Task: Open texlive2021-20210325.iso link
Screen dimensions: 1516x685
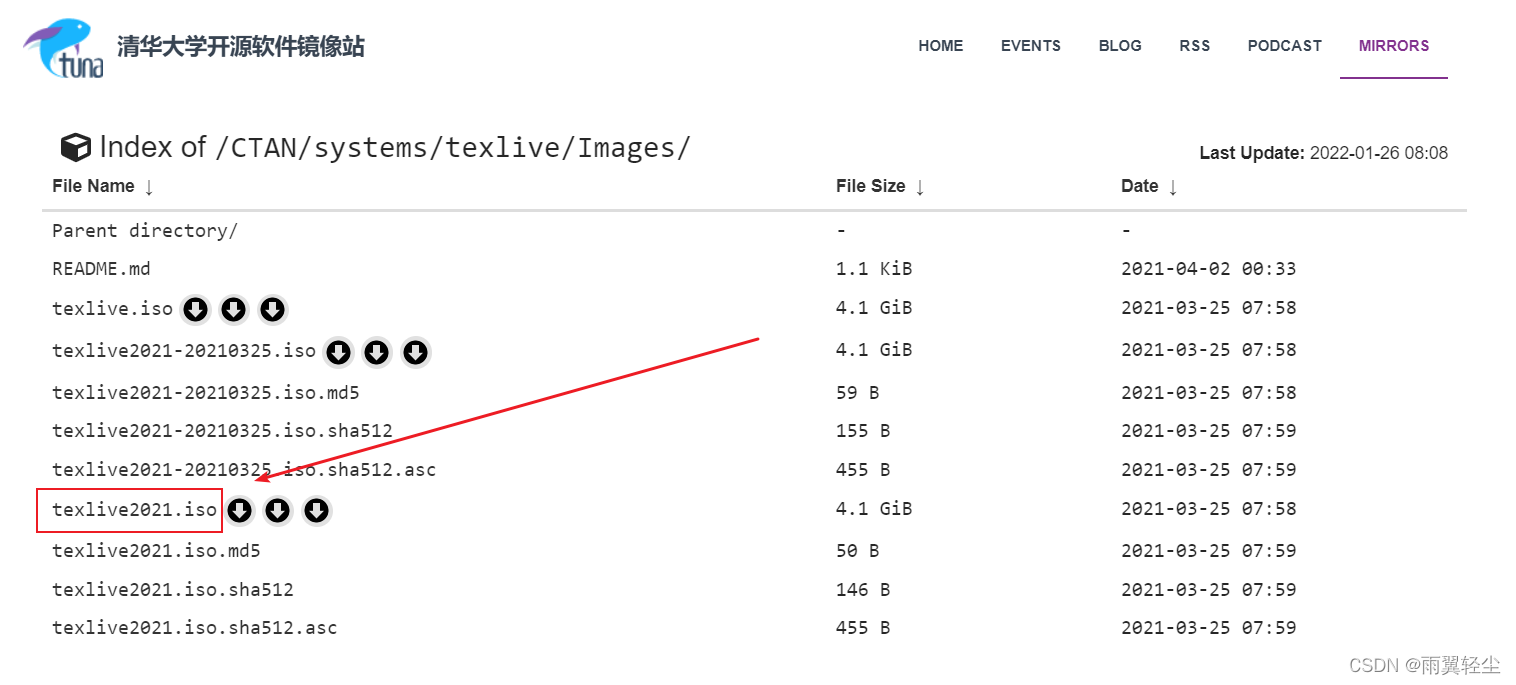Action: (184, 351)
